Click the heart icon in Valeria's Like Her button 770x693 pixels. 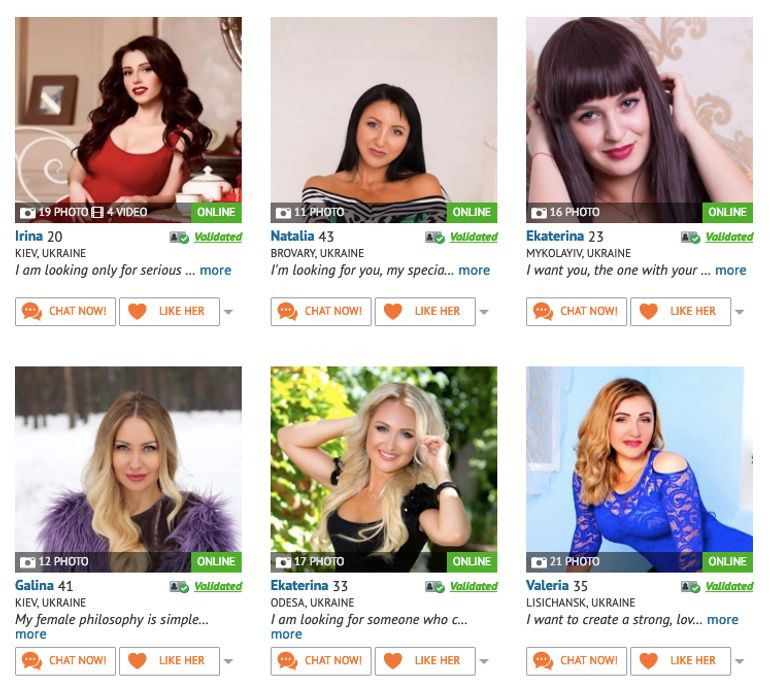pyautogui.click(x=649, y=661)
